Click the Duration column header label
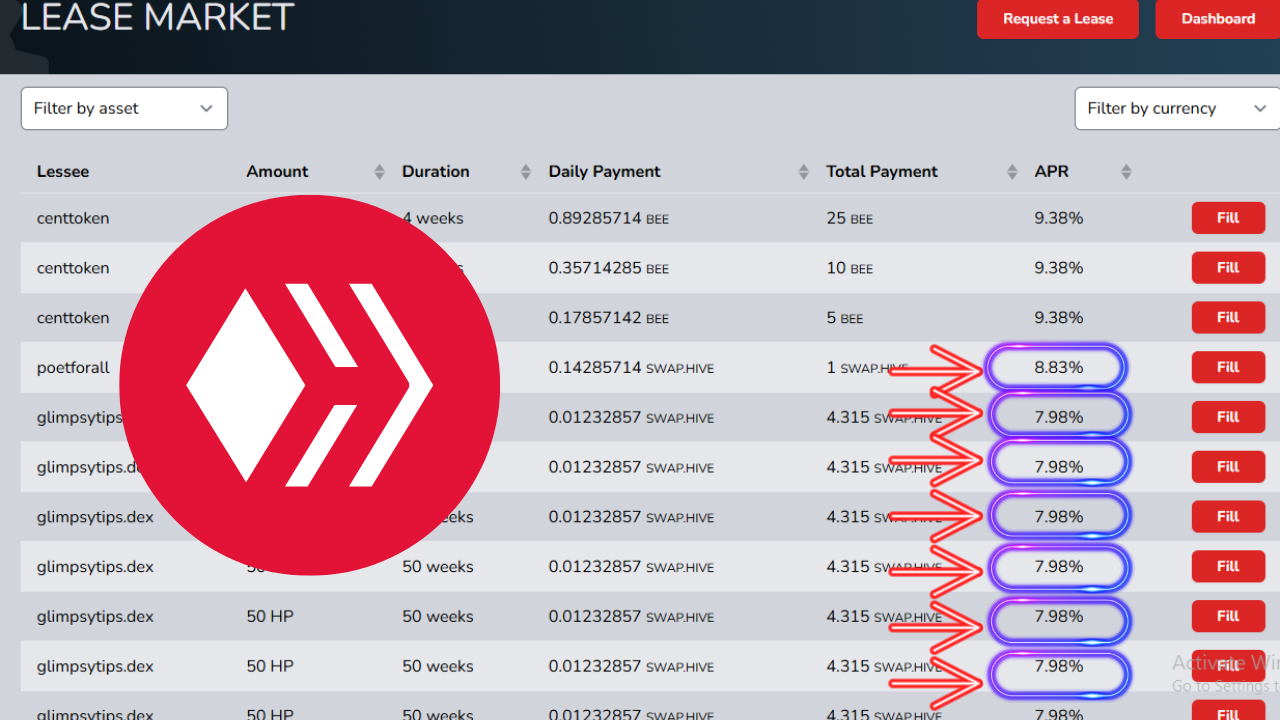The height and width of the screenshot is (720, 1280). 435,172
